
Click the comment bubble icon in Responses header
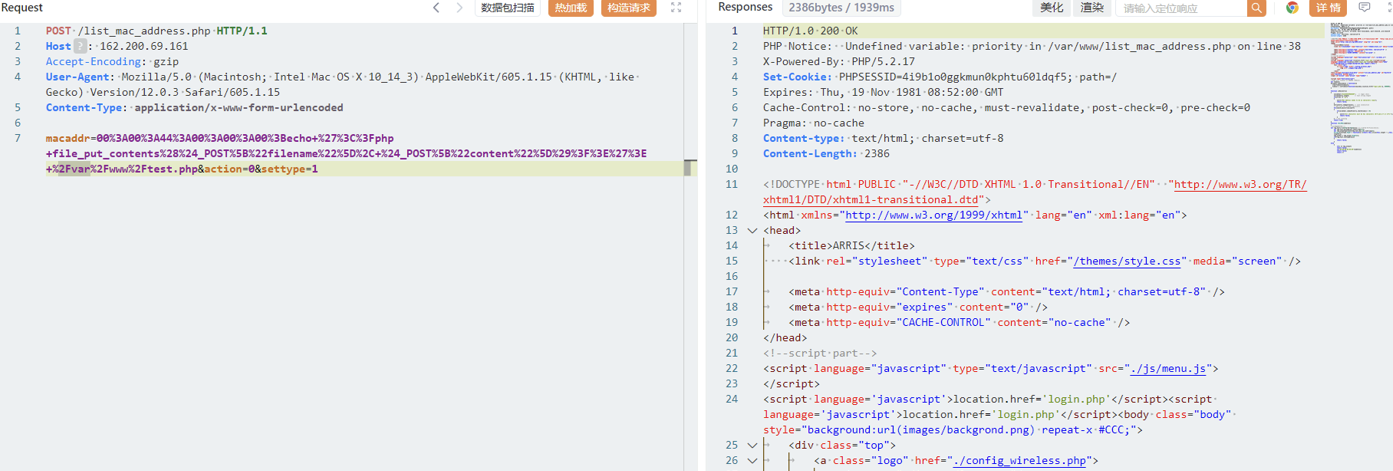tap(1364, 8)
